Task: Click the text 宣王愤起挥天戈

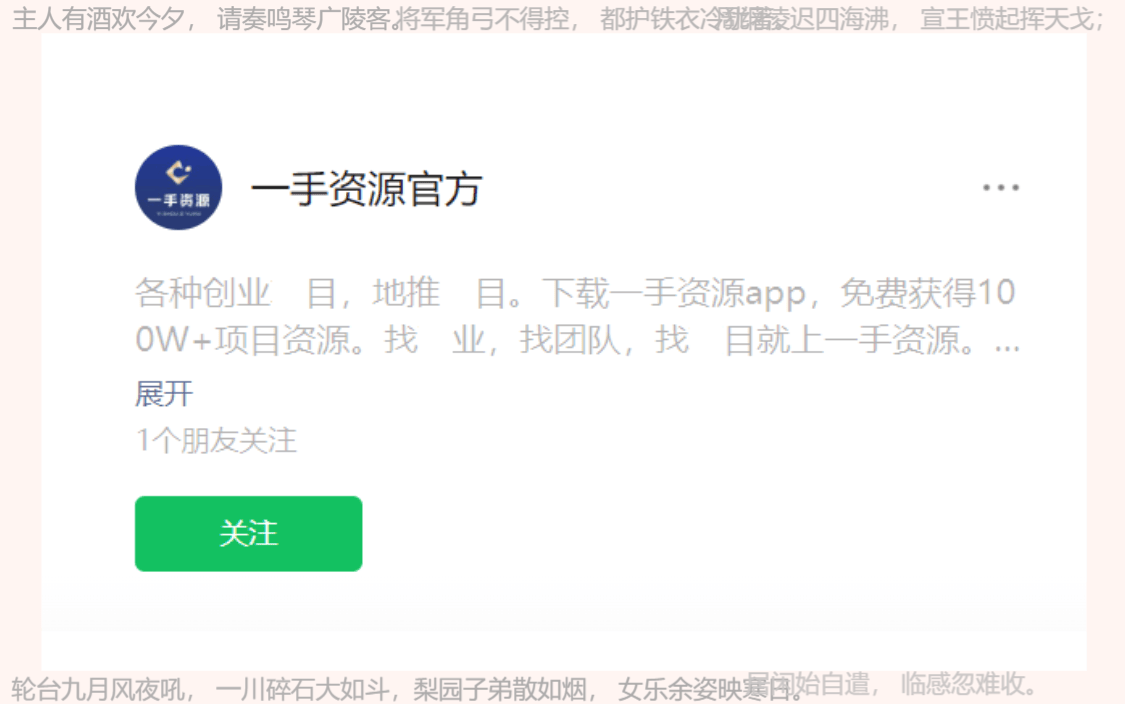Action: click(x=1006, y=19)
